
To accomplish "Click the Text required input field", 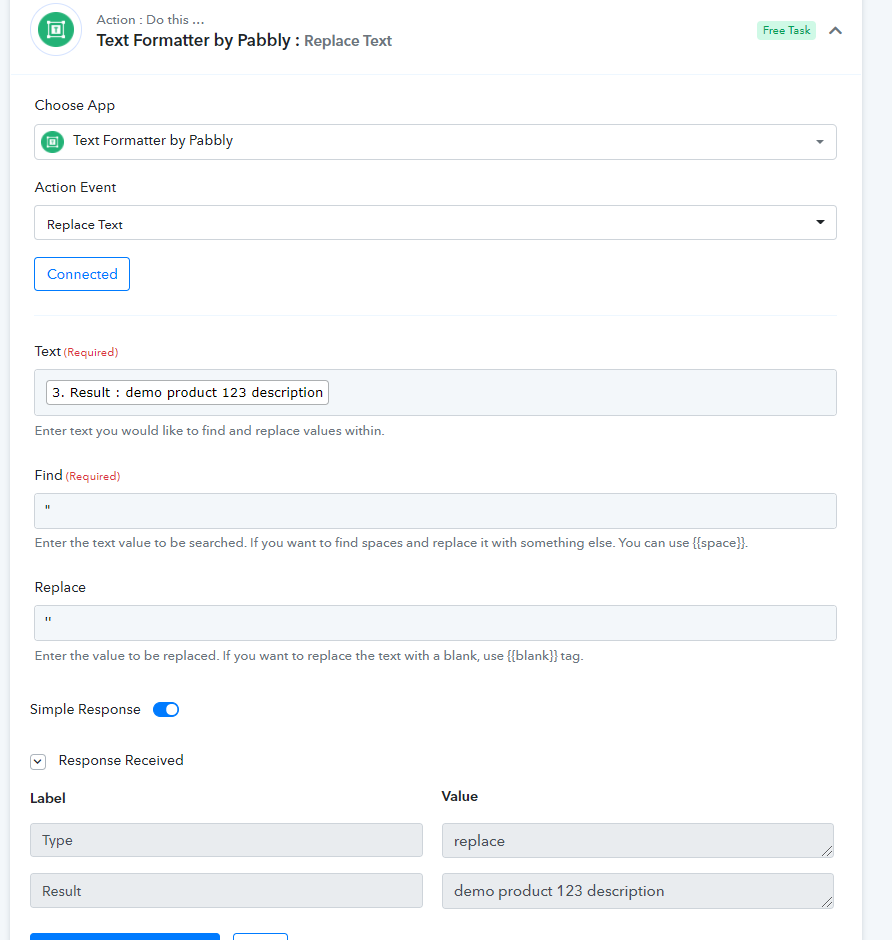I will point(435,393).
